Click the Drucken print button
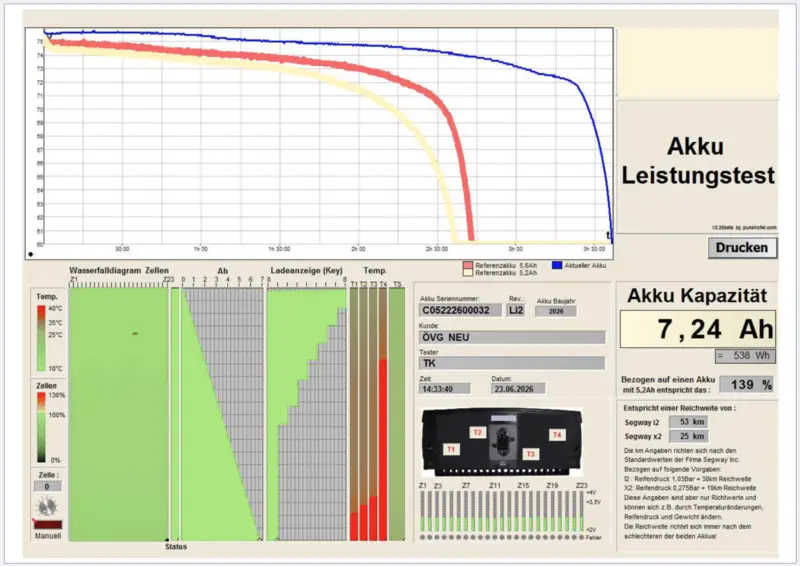This screenshot has width=800, height=566. tap(742, 248)
